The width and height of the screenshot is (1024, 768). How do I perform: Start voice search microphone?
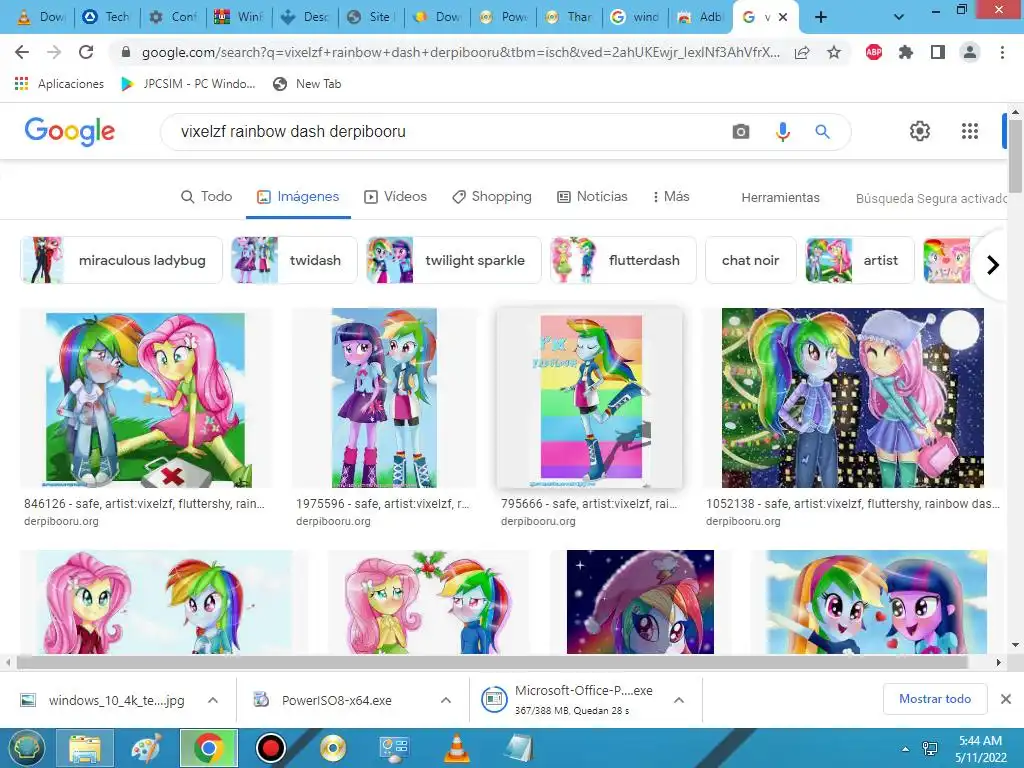pyautogui.click(x=782, y=132)
